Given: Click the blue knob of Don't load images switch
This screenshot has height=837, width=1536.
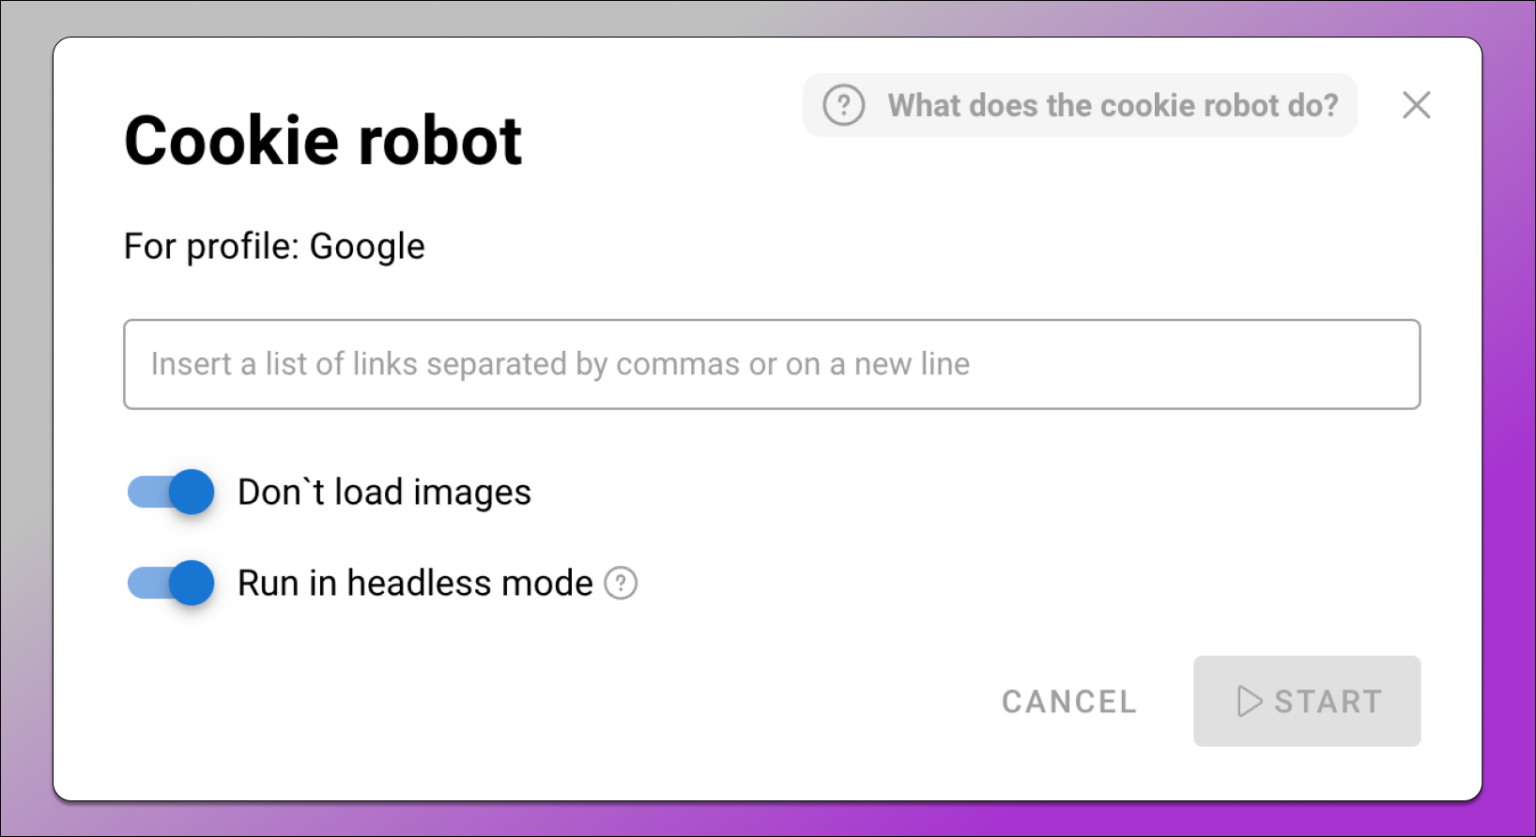Looking at the screenshot, I should pos(191,492).
